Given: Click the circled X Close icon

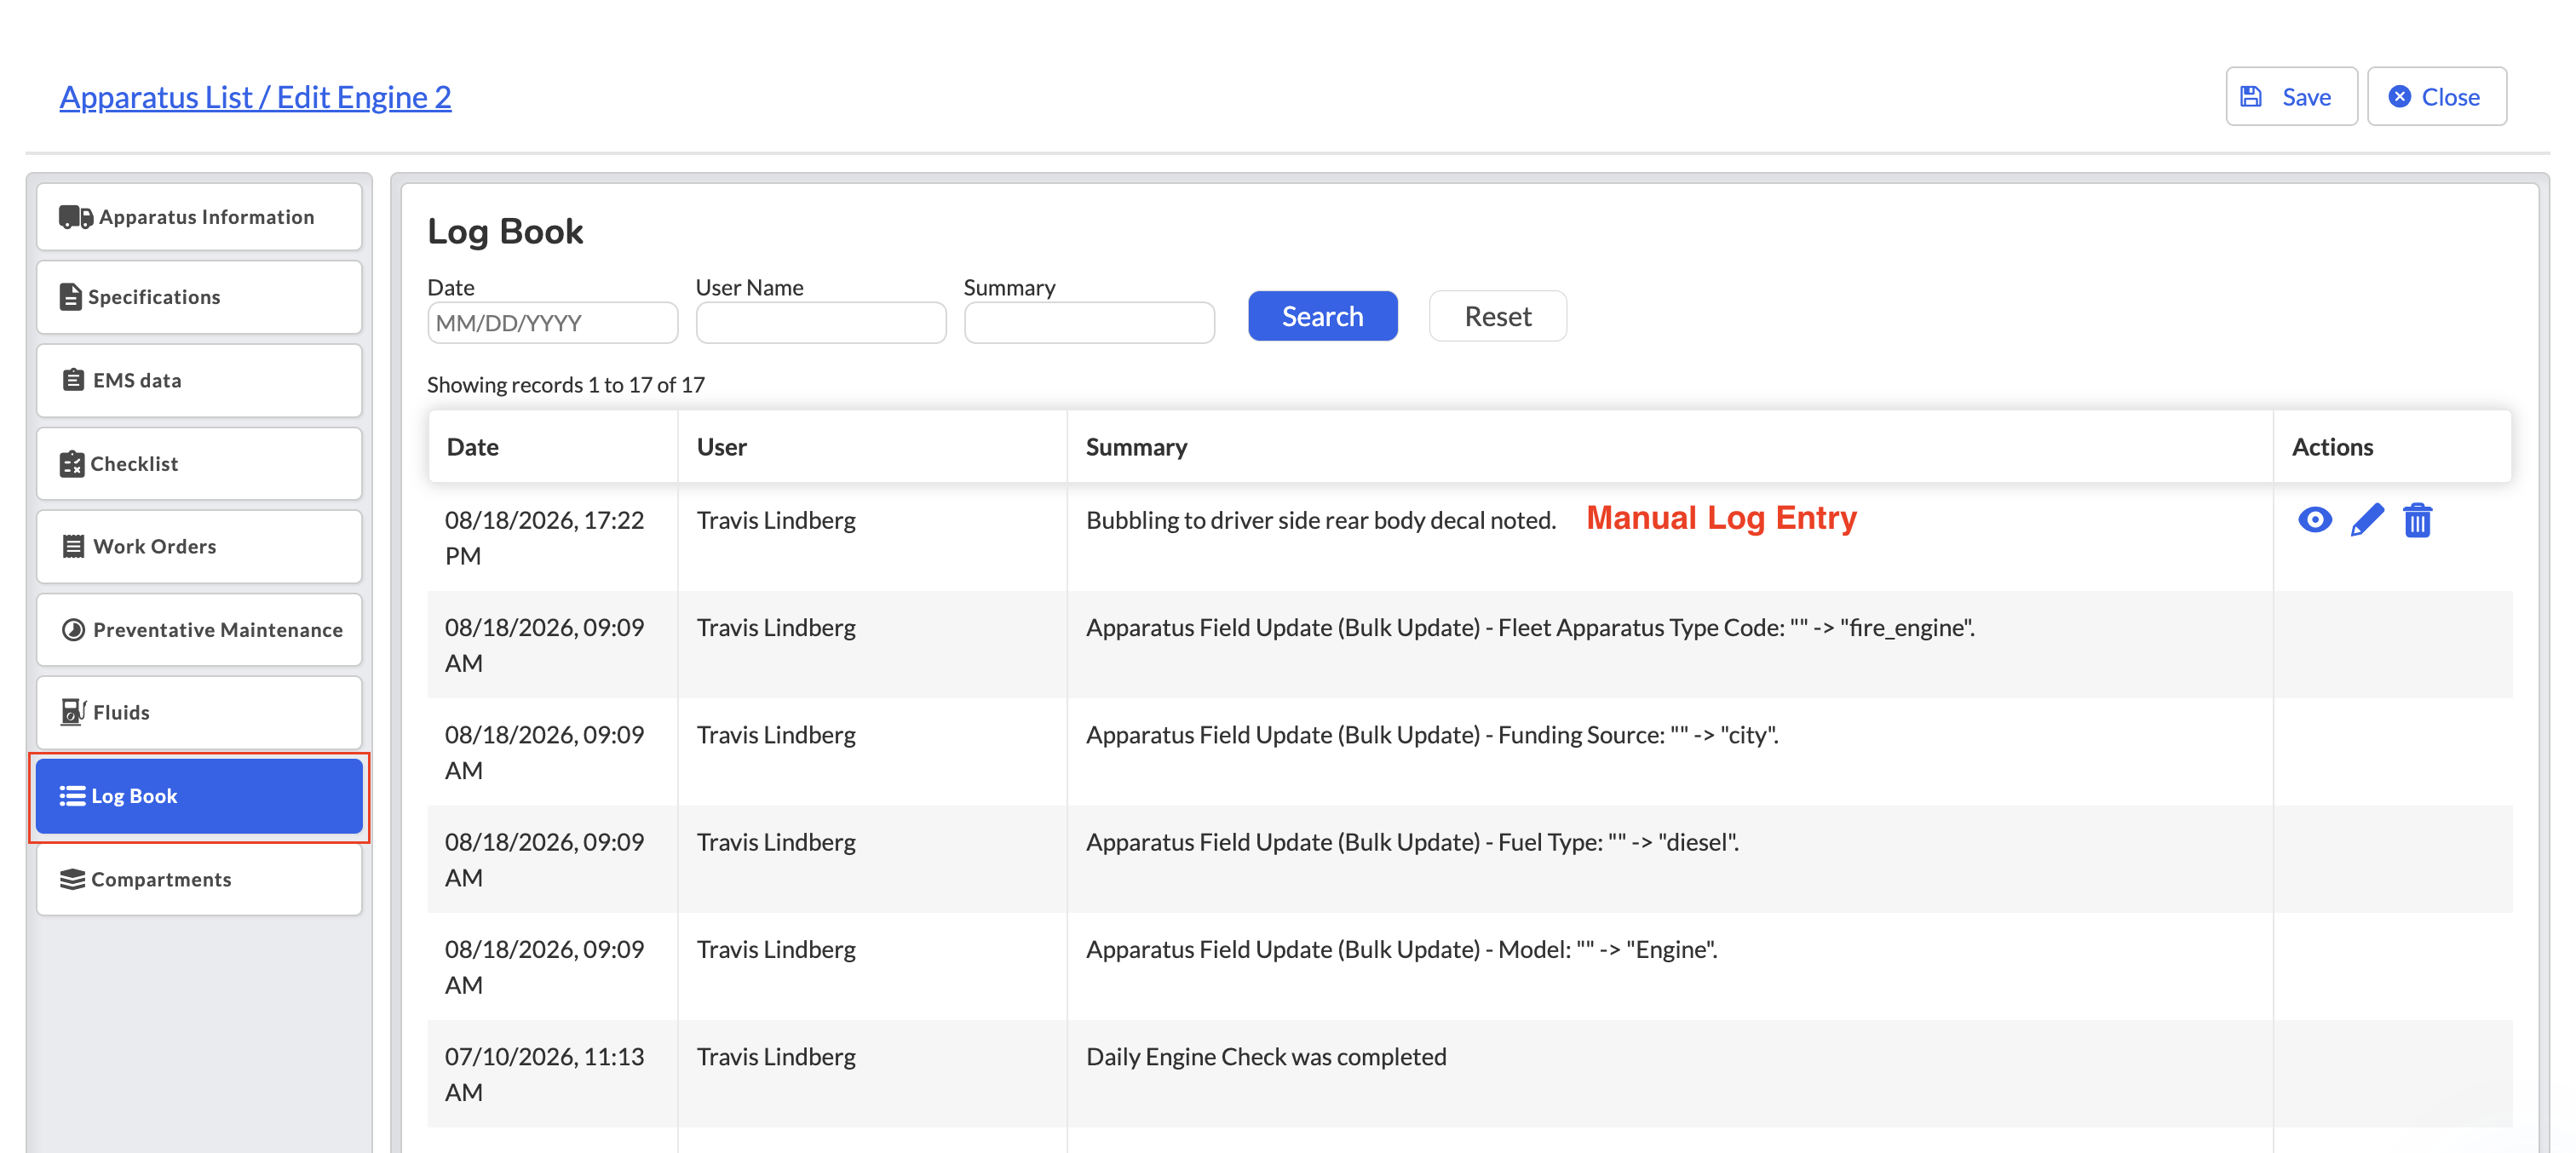Looking at the screenshot, I should (x=2399, y=97).
